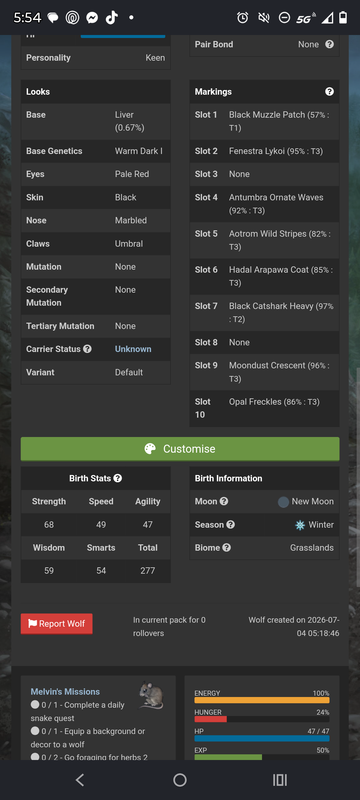Viewport: 360px width, 800px height.
Task: Tap the chat bubble notification icon
Action: pos(53,18)
